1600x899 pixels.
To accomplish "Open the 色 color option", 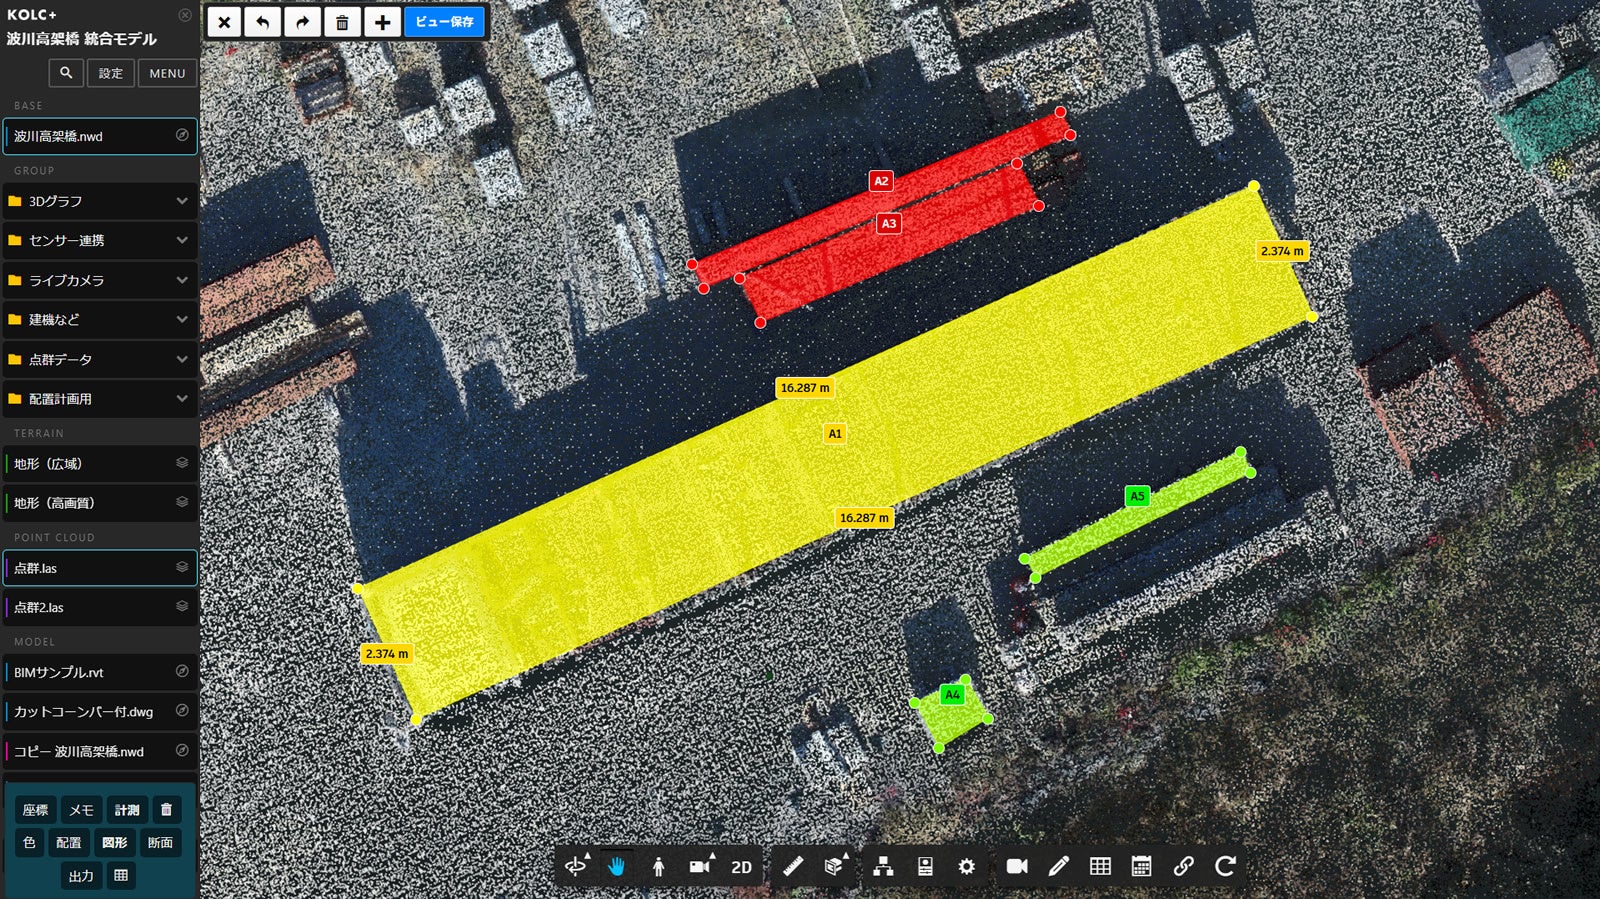I will (x=29, y=842).
